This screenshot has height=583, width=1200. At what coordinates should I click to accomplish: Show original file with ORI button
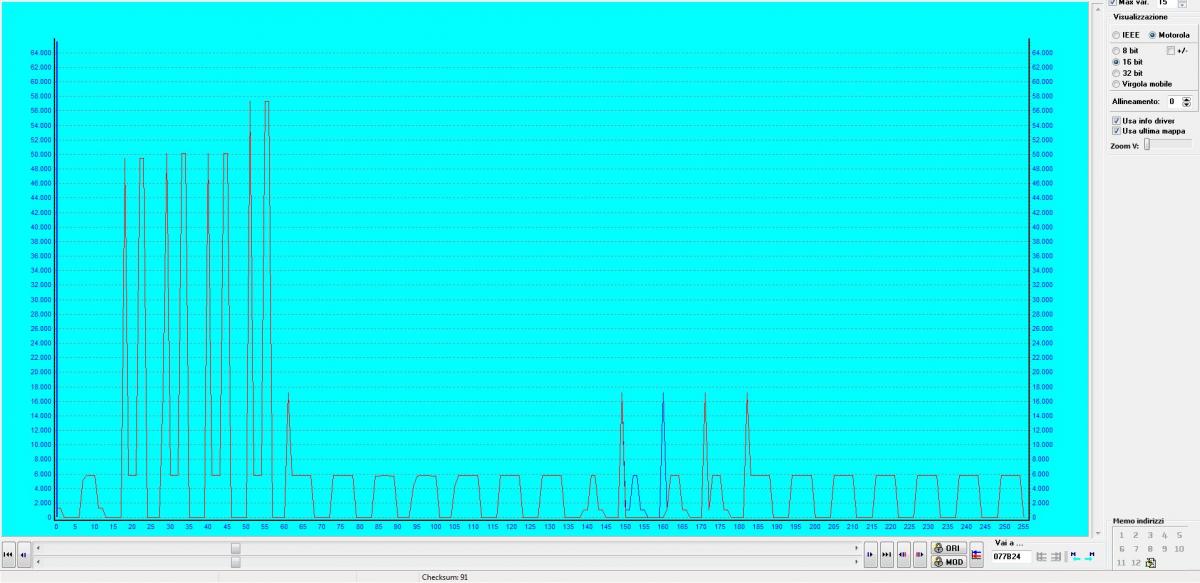(x=949, y=548)
